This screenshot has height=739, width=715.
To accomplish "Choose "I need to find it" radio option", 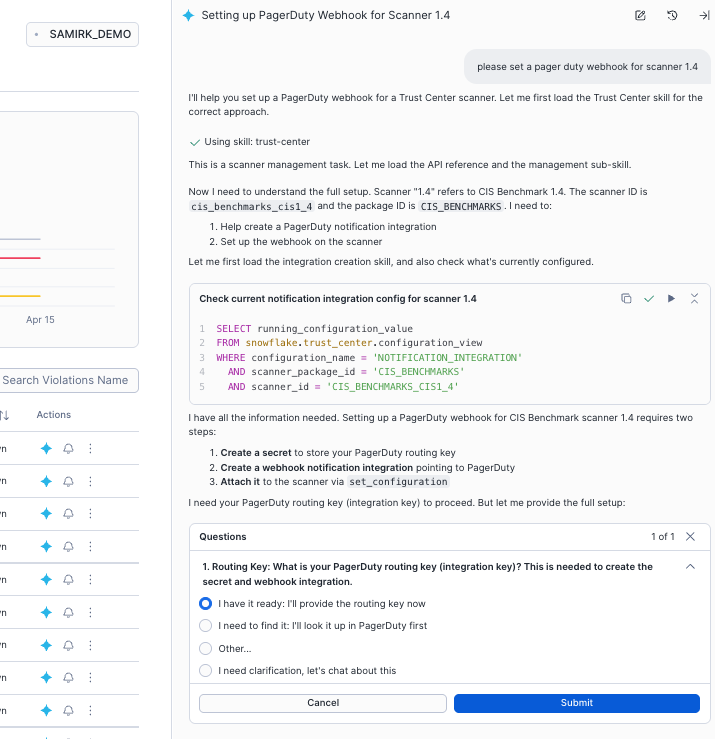I will 206,626.
